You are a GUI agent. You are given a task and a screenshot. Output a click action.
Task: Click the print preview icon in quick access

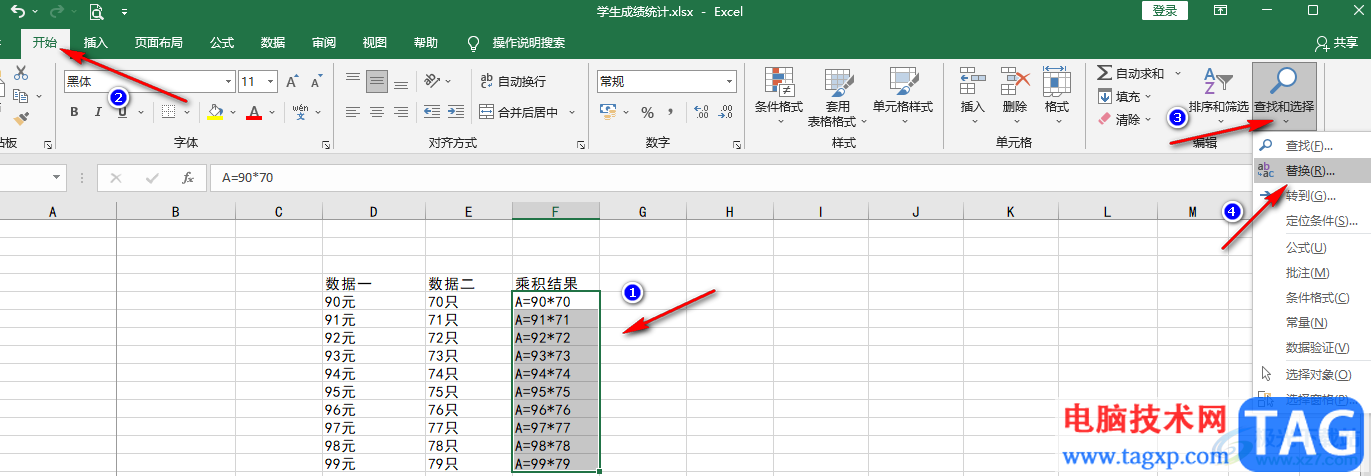coord(96,12)
